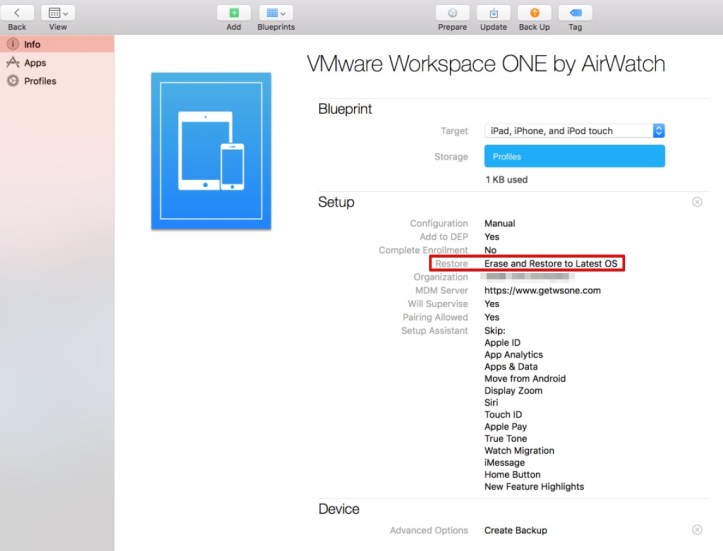
Task: Open the View mode dropdown
Action: point(58,13)
